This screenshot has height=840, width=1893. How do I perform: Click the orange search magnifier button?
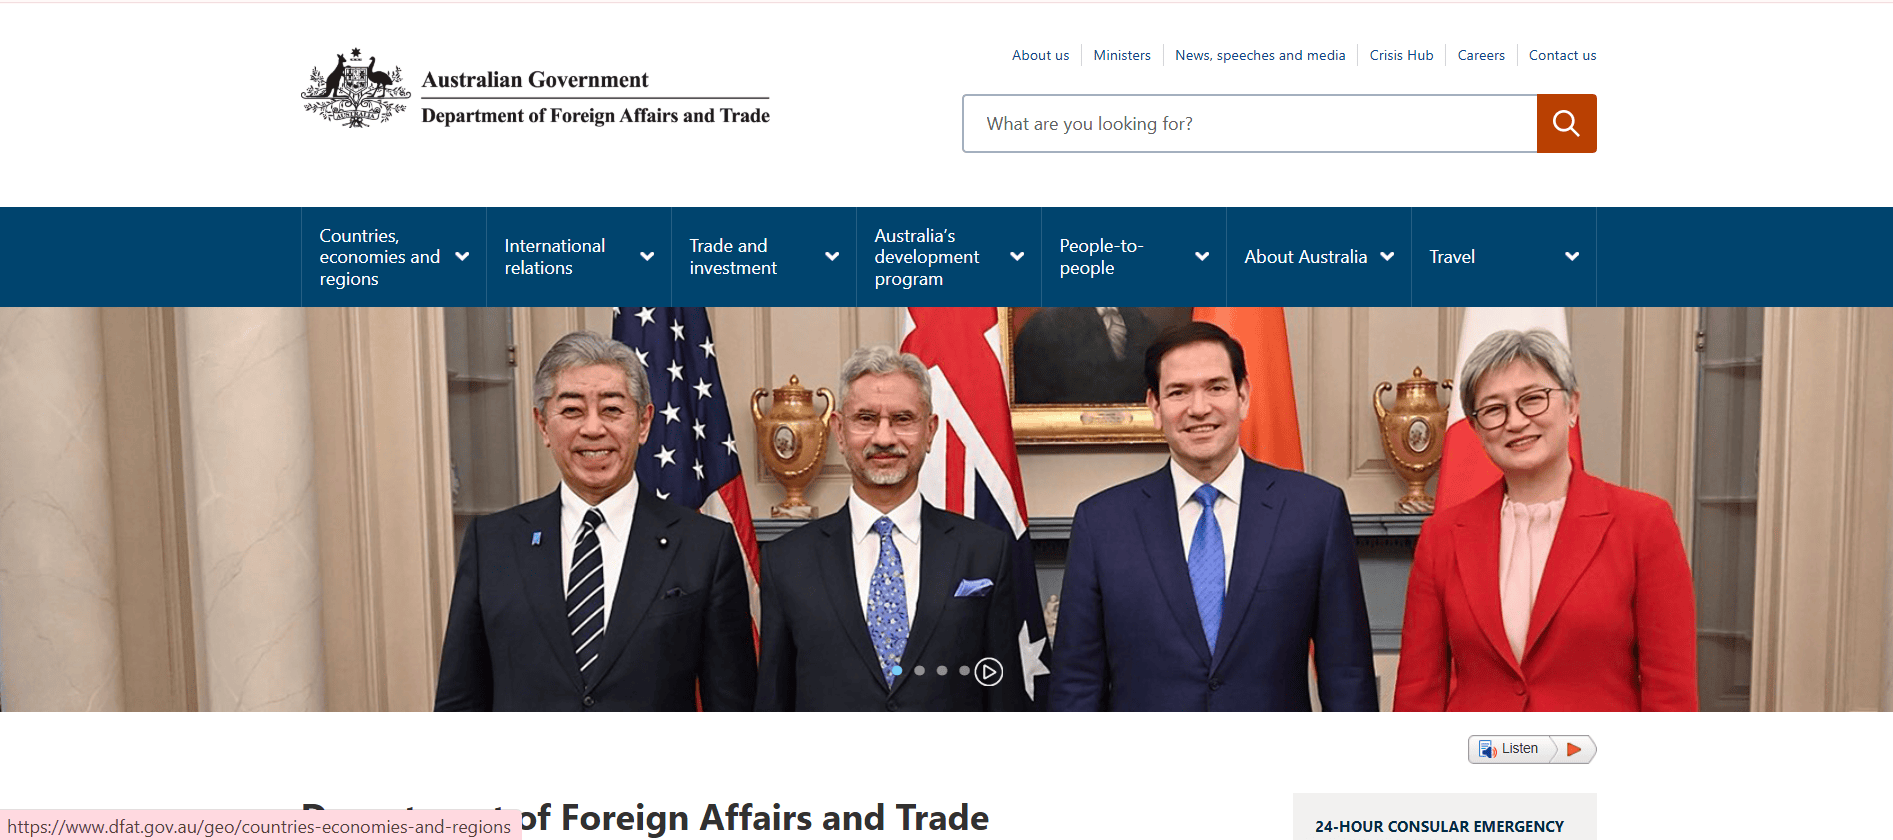1566,124
